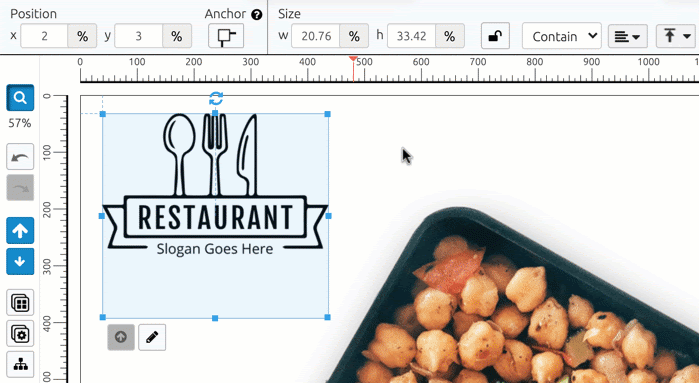Click the top-right corner handle
Screen dimensions: 699x383
click(328, 114)
